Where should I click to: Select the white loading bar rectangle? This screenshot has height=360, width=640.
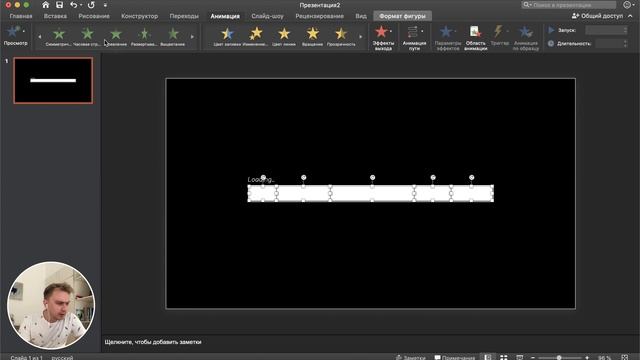(x=371, y=193)
